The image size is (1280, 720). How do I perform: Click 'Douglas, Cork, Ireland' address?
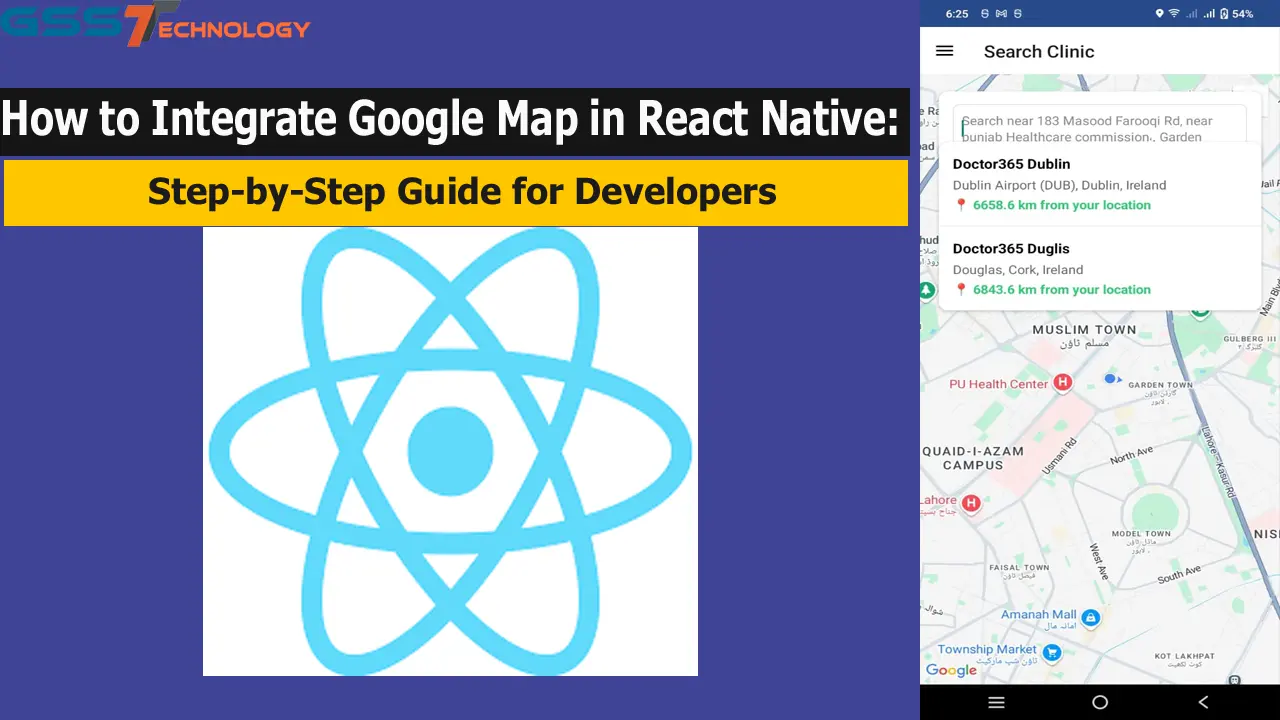coord(1018,270)
